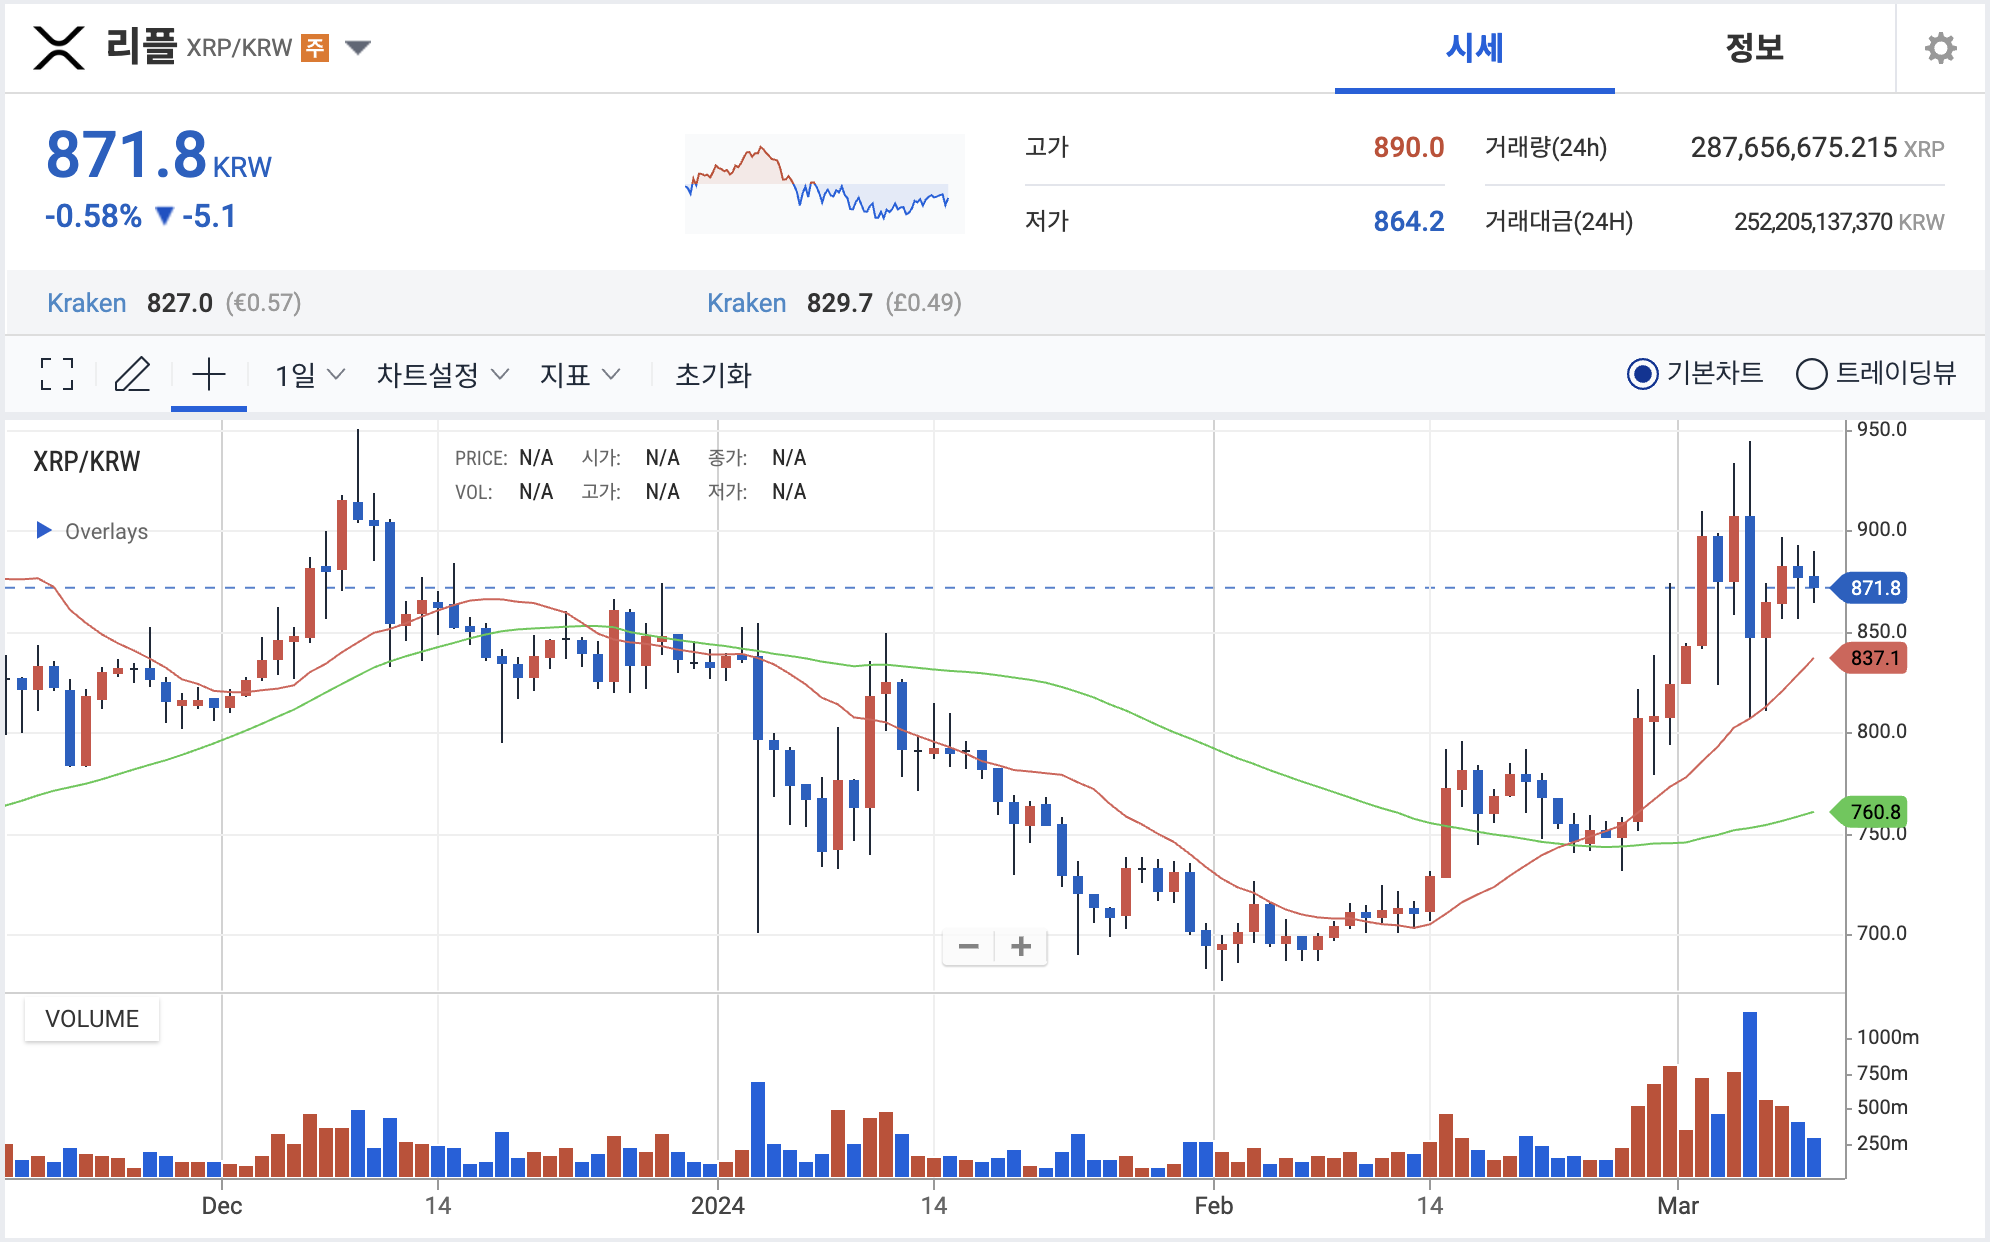Zoom in chart with plus button

[x=1021, y=946]
